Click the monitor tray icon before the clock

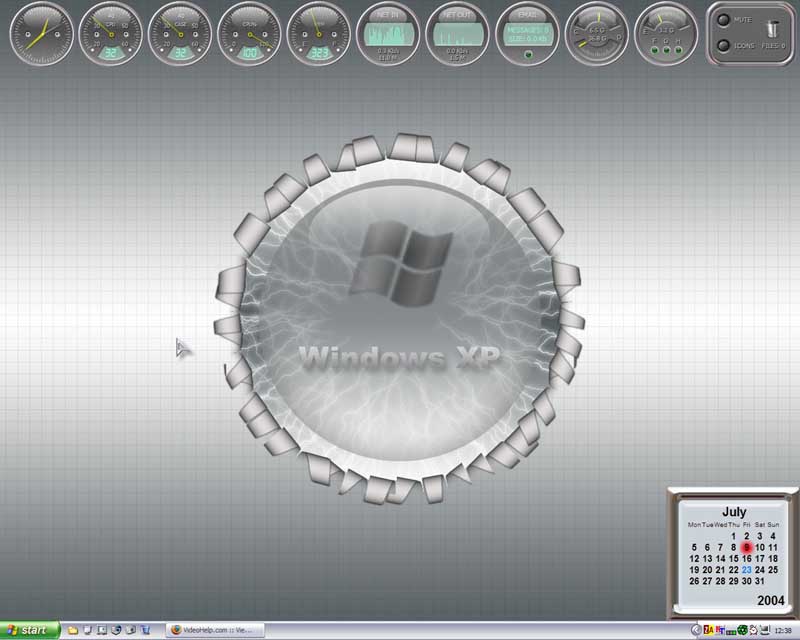(764, 631)
